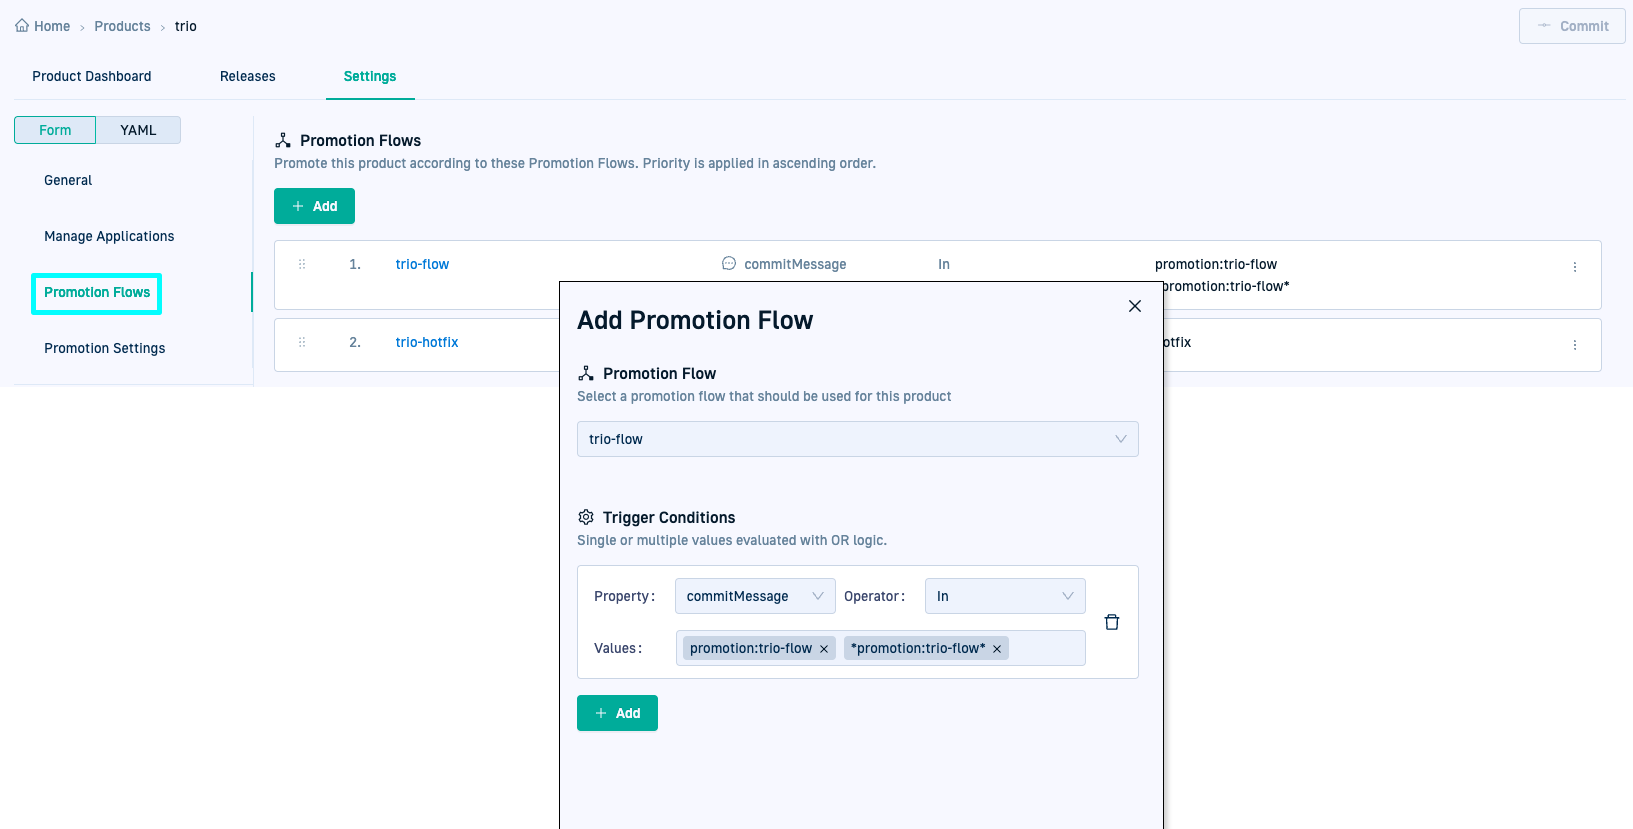Click the Add button in the dialog
The width and height of the screenshot is (1633, 829).
pos(617,713)
